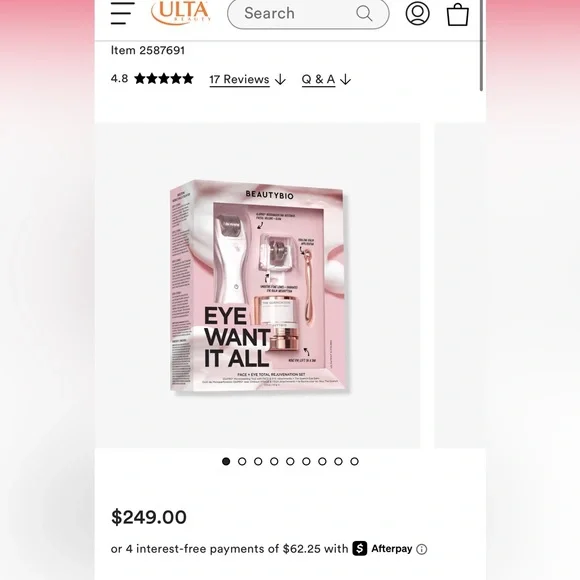
Task: Select the fifth image carousel dot
Action: click(x=290, y=461)
